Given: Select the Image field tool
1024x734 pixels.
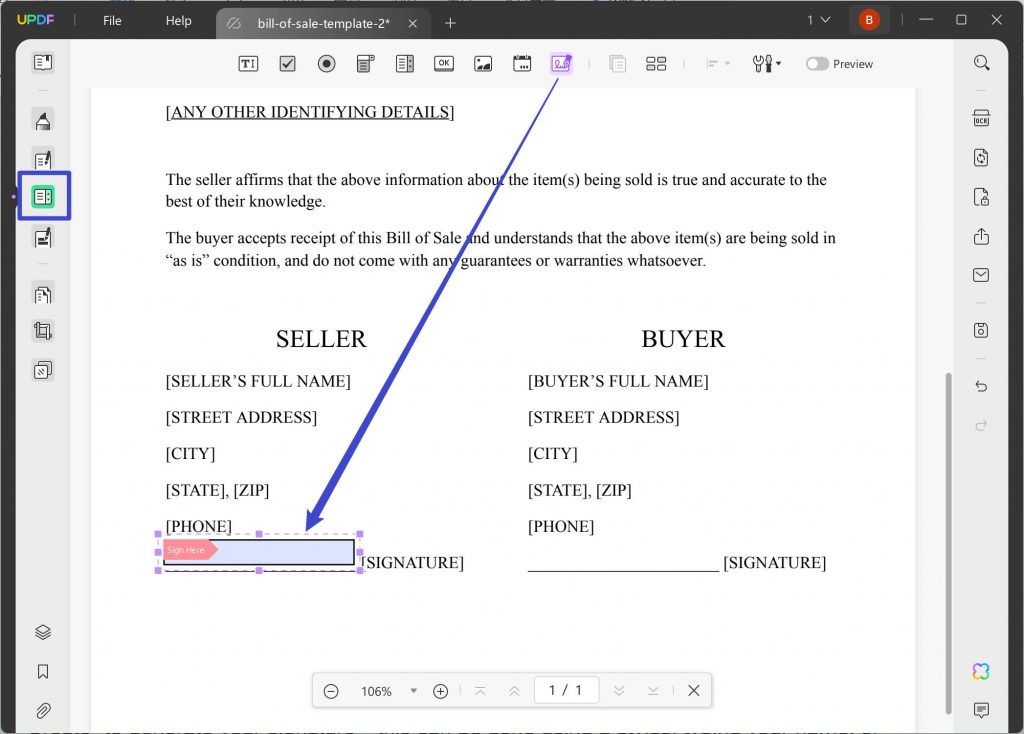Looking at the screenshot, I should (x=482, y=63).
